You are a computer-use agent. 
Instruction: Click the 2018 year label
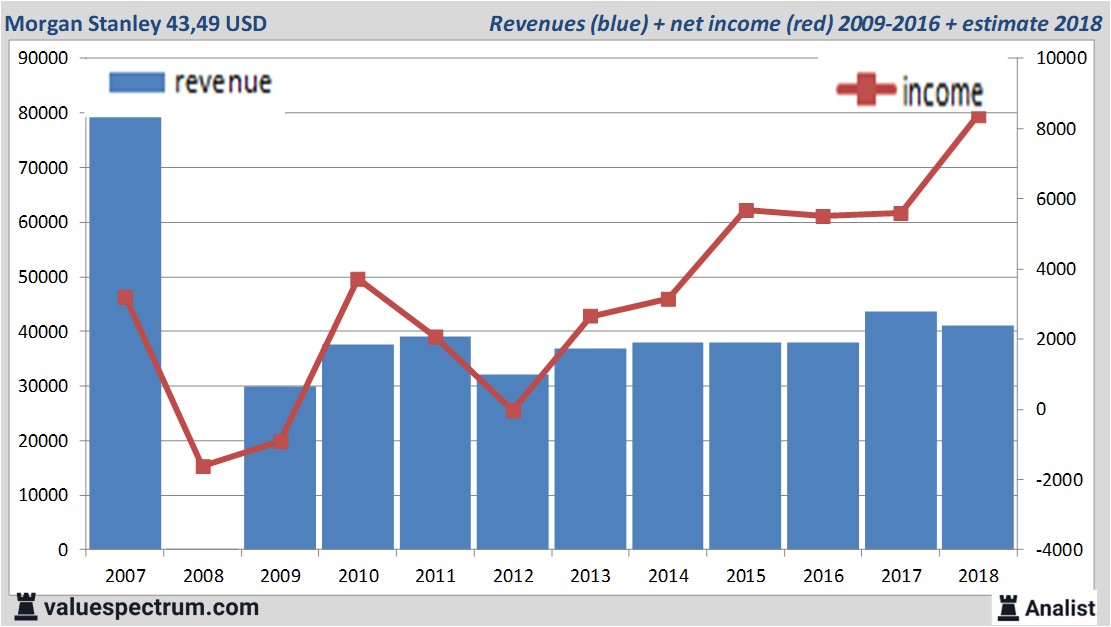click(x=979, y=575)
